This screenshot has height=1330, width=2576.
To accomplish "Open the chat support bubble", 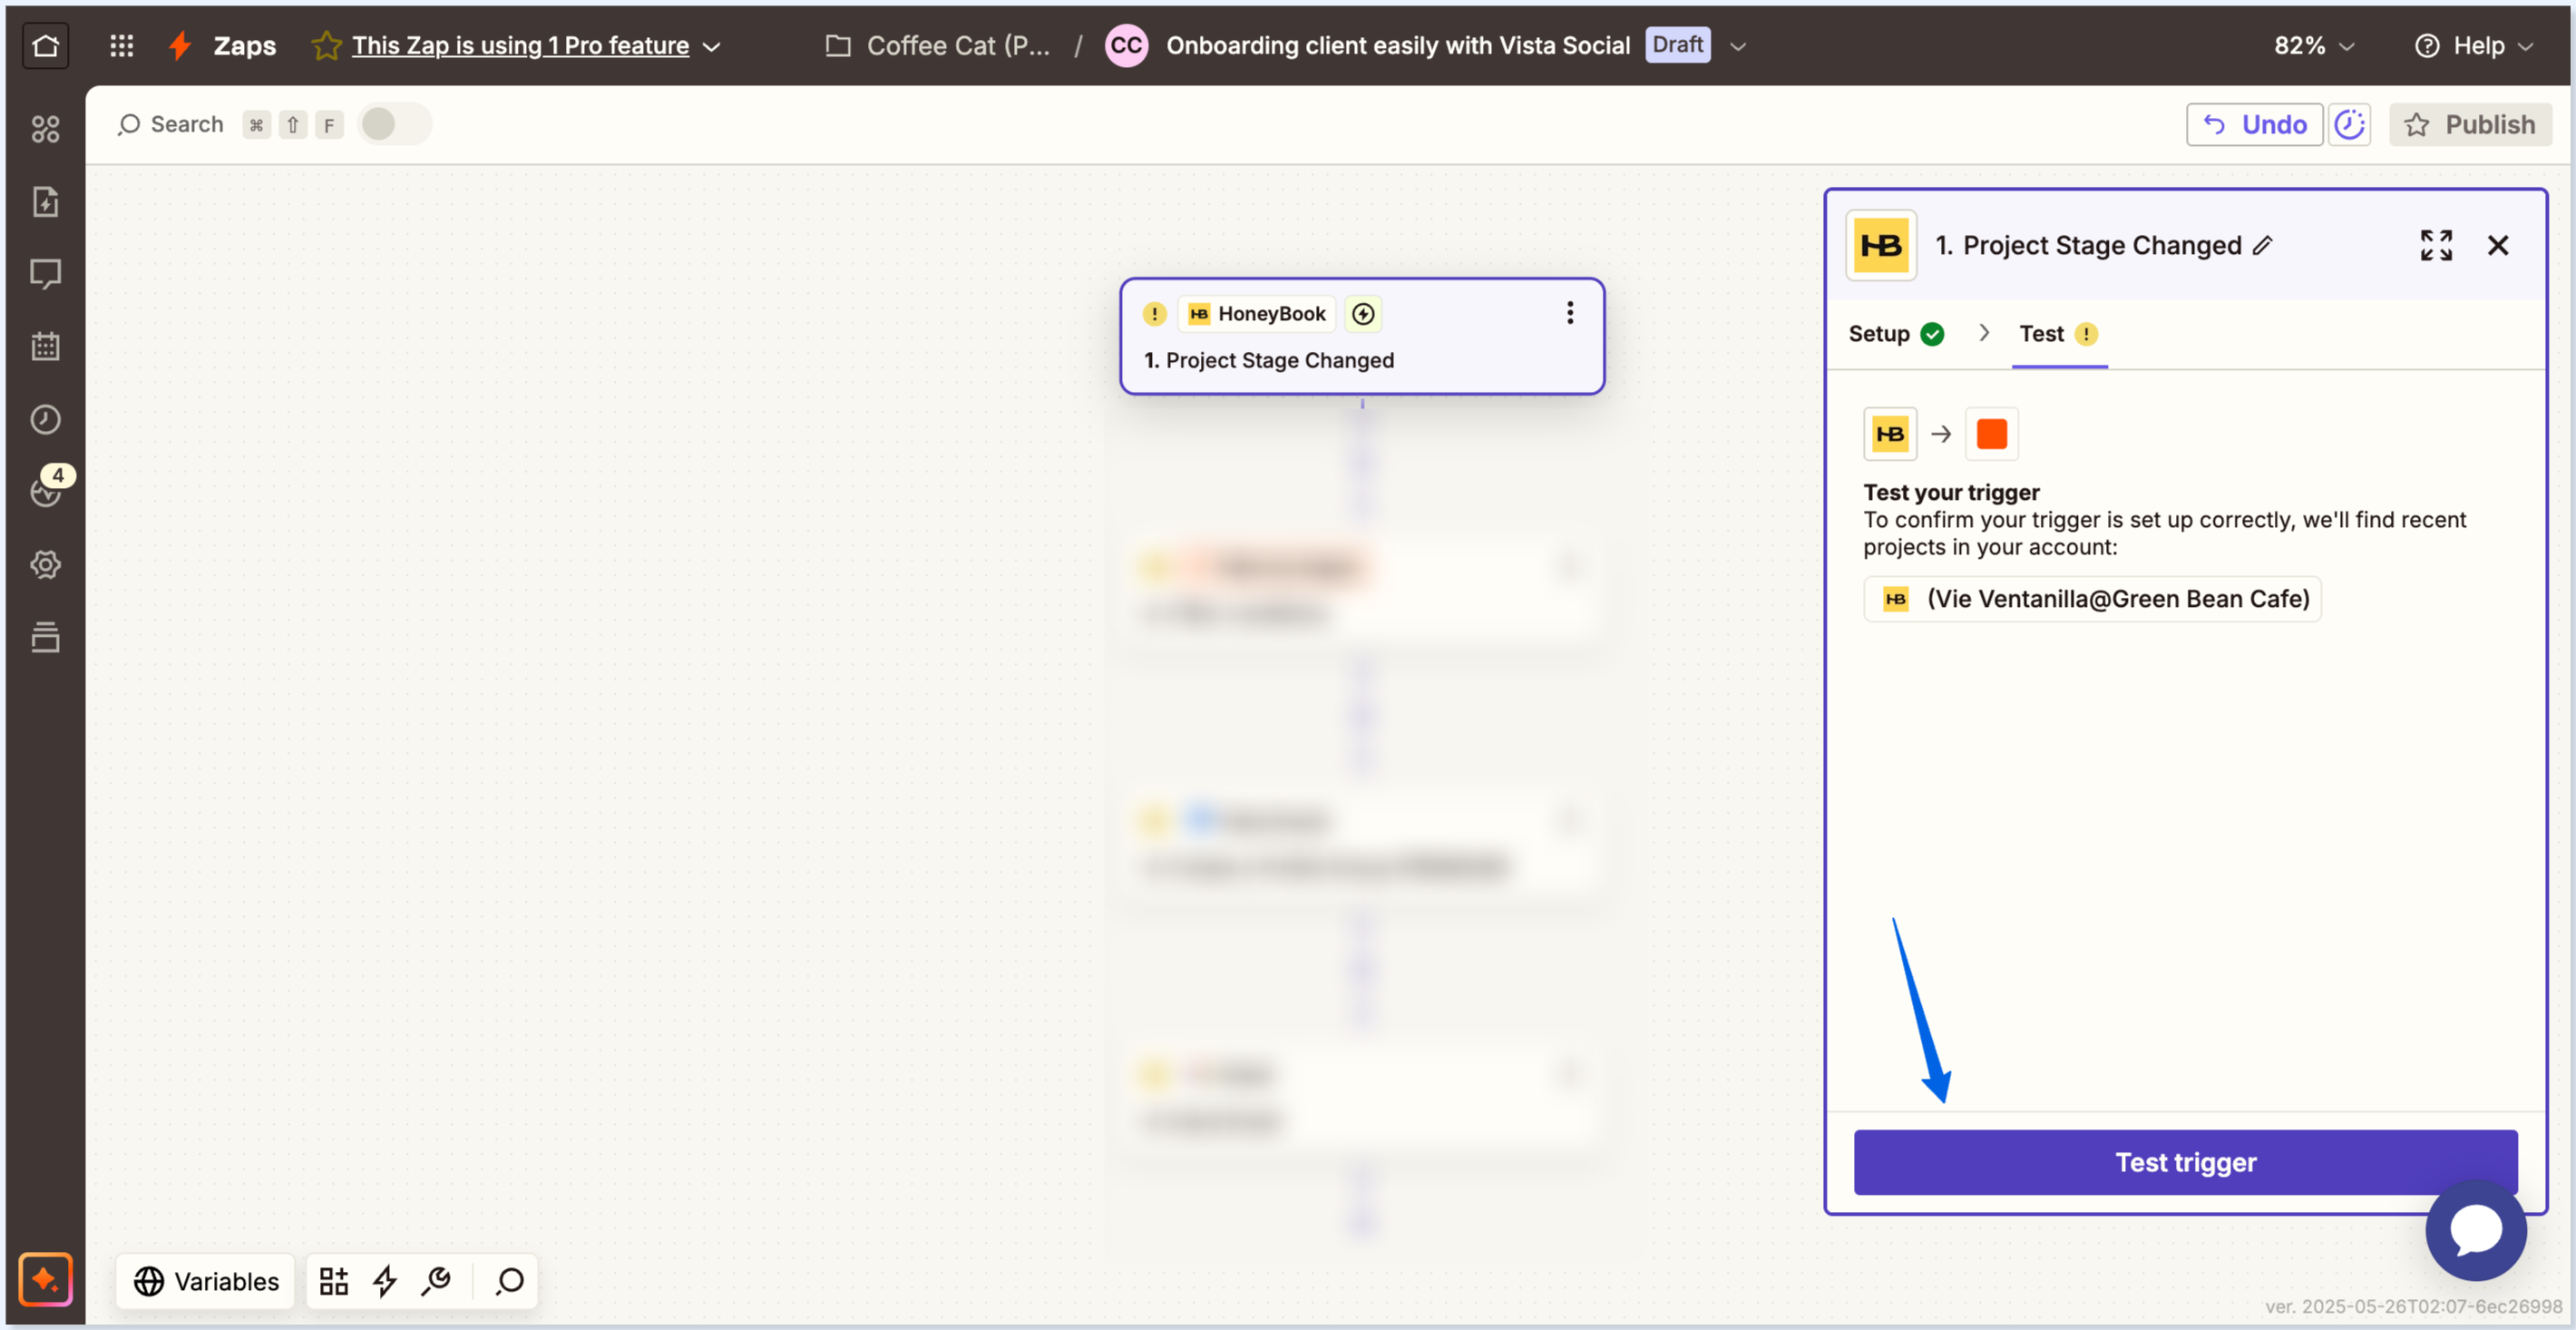I will pyautogui.click(x=2475, y=1230).
